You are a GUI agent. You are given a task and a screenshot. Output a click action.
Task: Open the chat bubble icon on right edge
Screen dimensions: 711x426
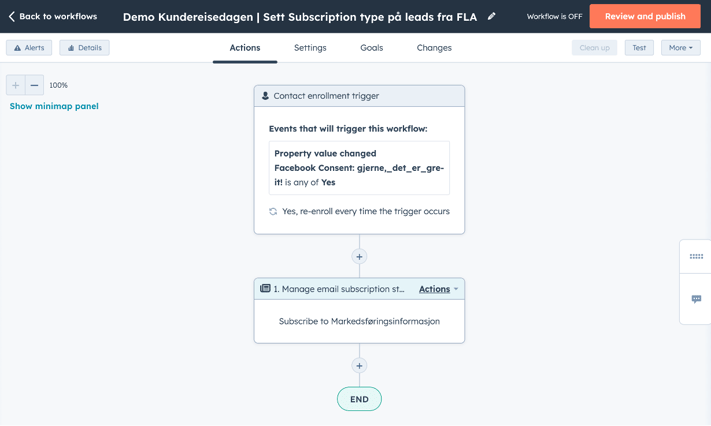click(x=696, y=299)
